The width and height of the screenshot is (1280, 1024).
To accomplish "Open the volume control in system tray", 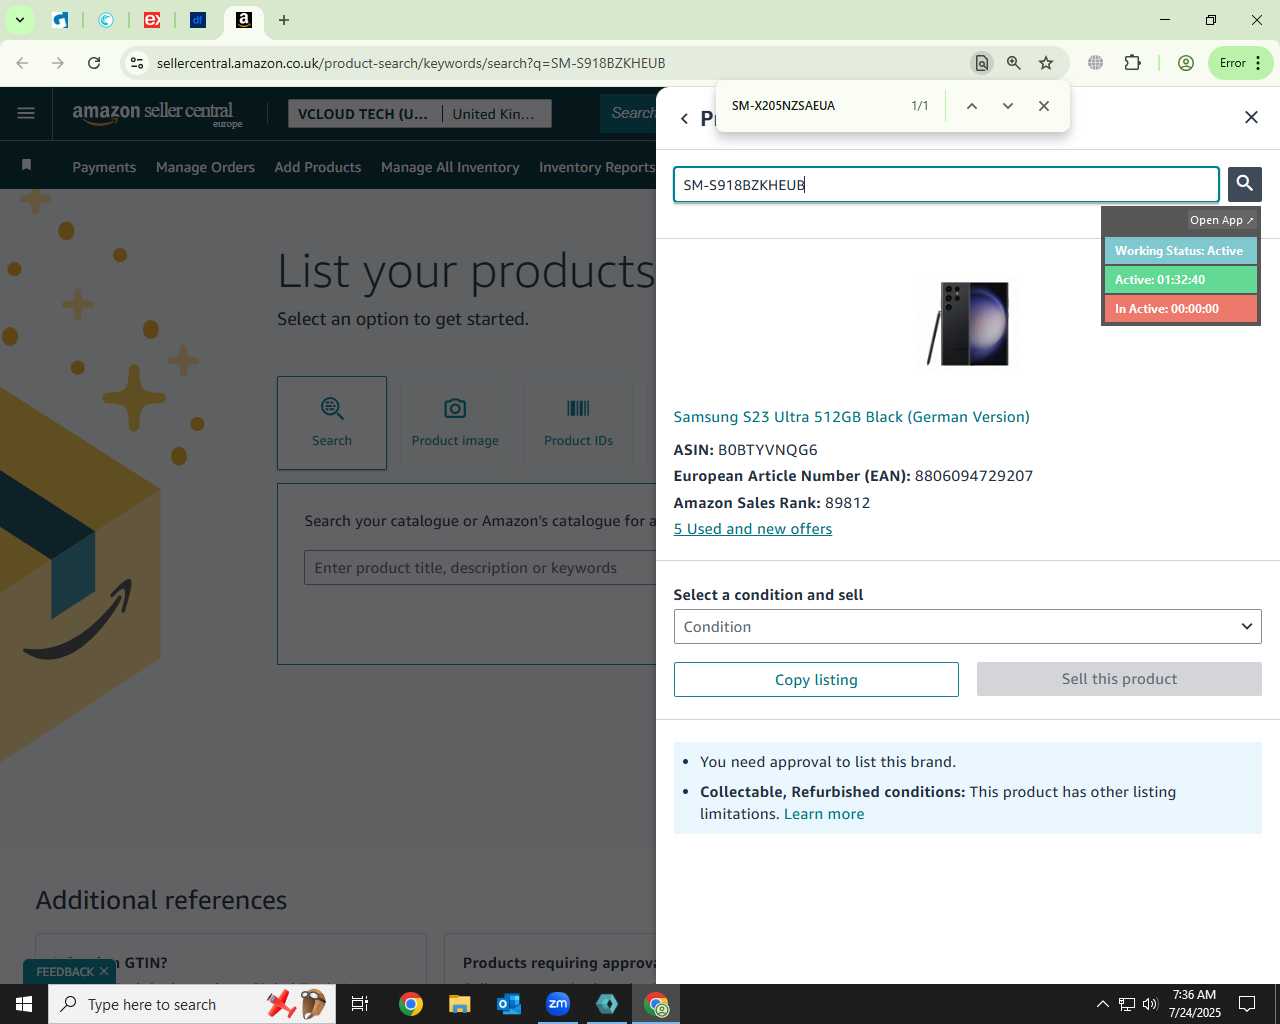I will [1150, 1004].
